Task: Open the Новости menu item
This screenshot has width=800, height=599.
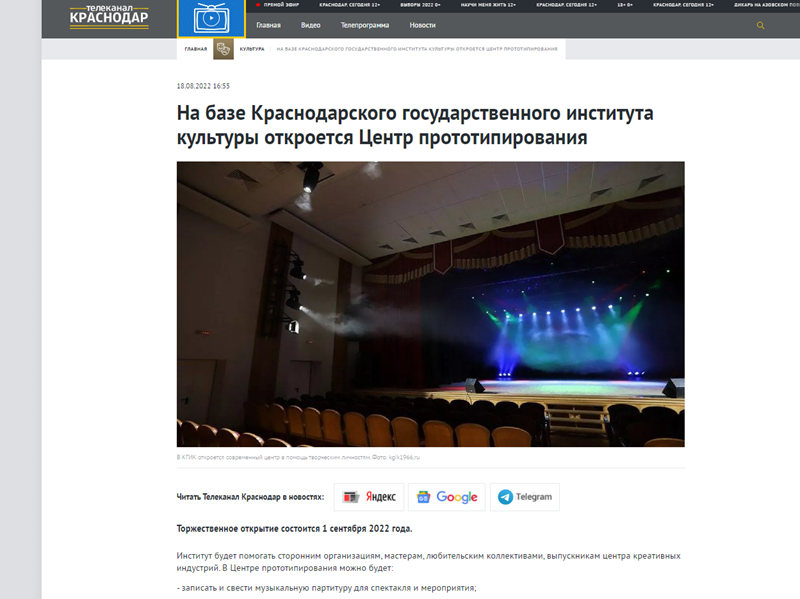Action: tap(422, 26)
